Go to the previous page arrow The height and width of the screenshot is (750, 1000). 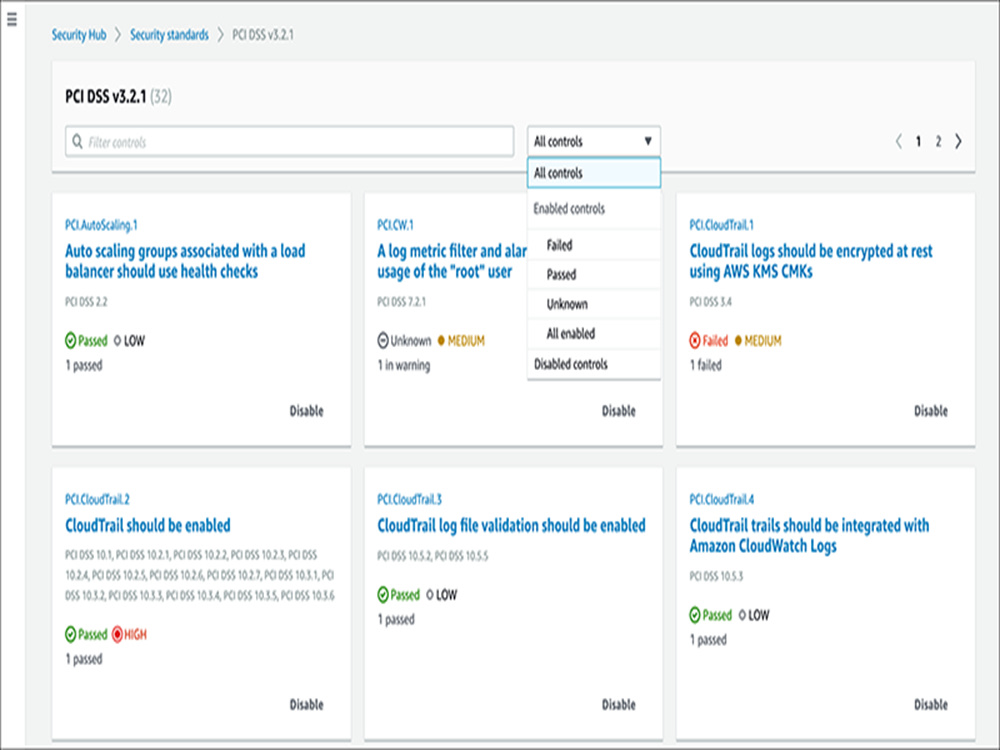coord(899,142)
